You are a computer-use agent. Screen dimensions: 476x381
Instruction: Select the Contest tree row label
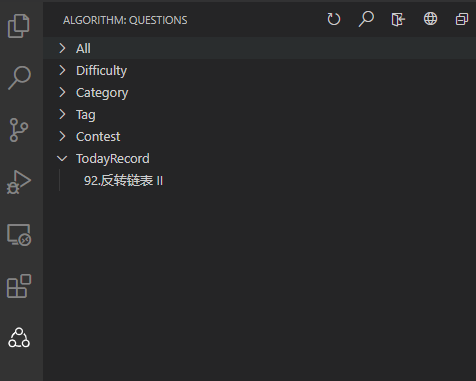[x=98, y=137]
